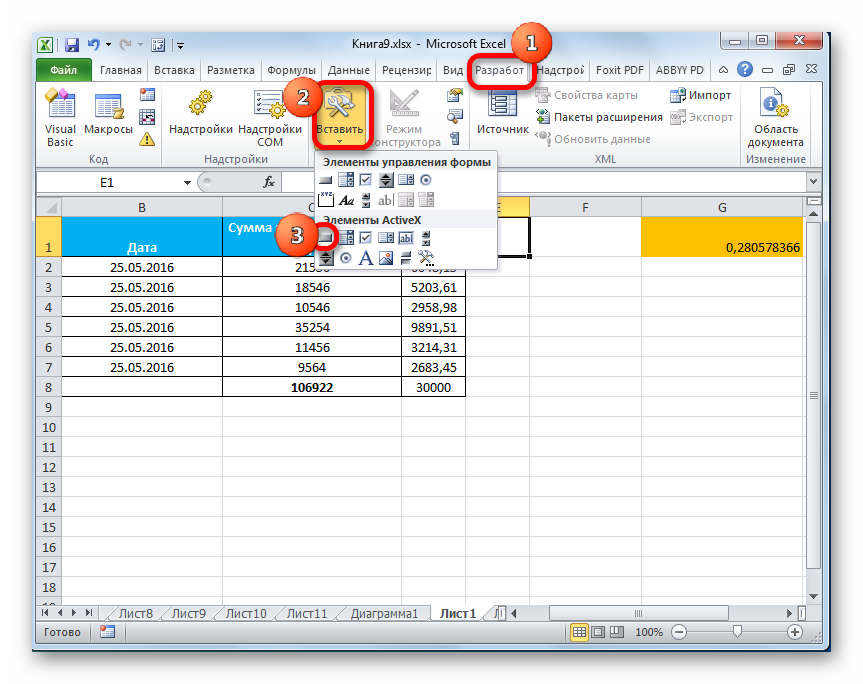
Task: Insert a form control option button
Action: (426, 180)
